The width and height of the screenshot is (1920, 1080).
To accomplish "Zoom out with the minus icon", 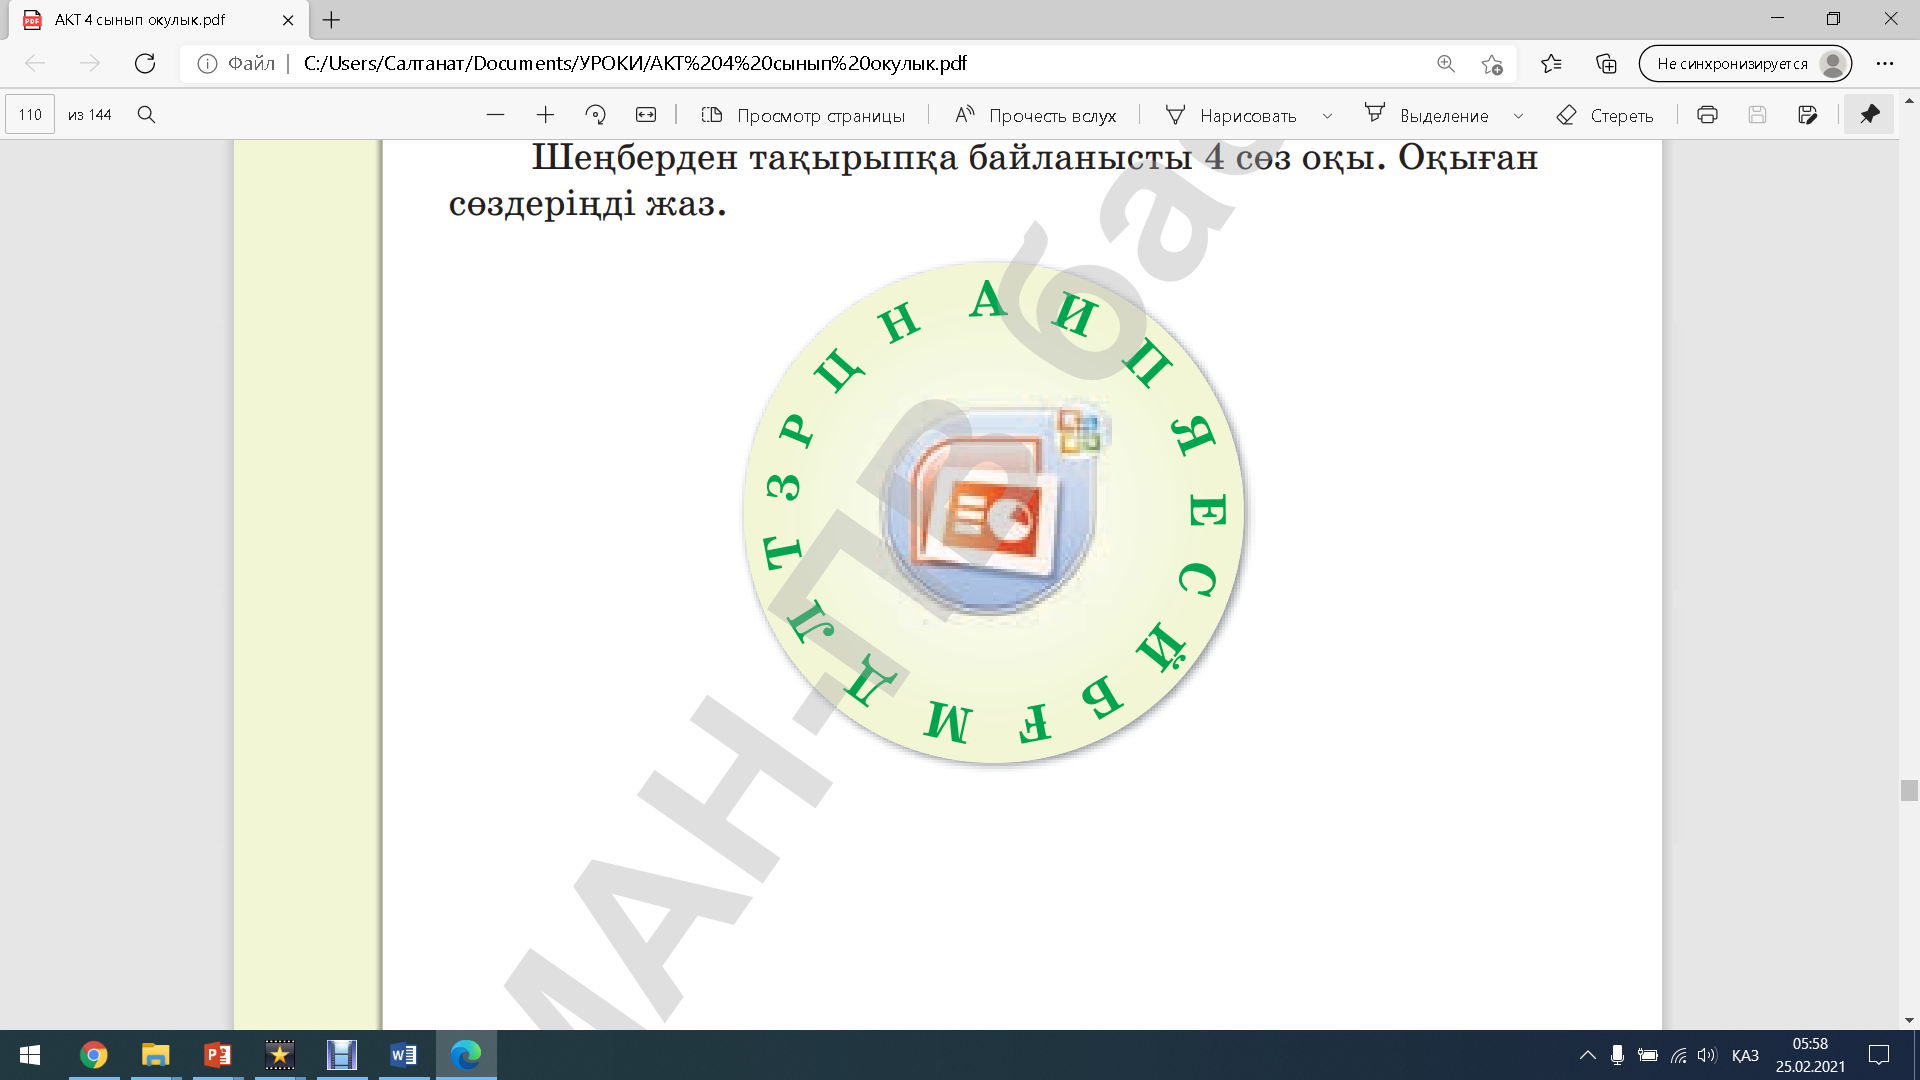I will click(x=495, y=115).
